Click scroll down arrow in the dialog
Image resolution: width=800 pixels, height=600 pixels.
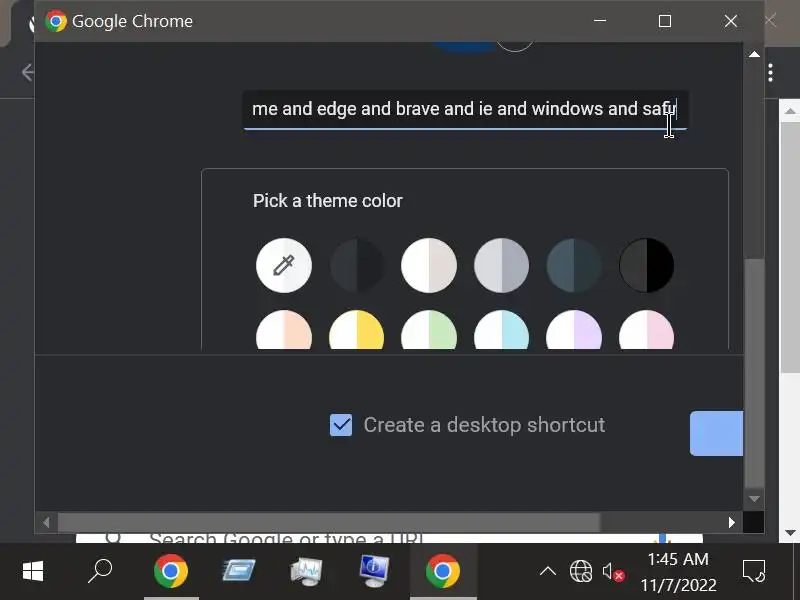(x=754, y=498)
